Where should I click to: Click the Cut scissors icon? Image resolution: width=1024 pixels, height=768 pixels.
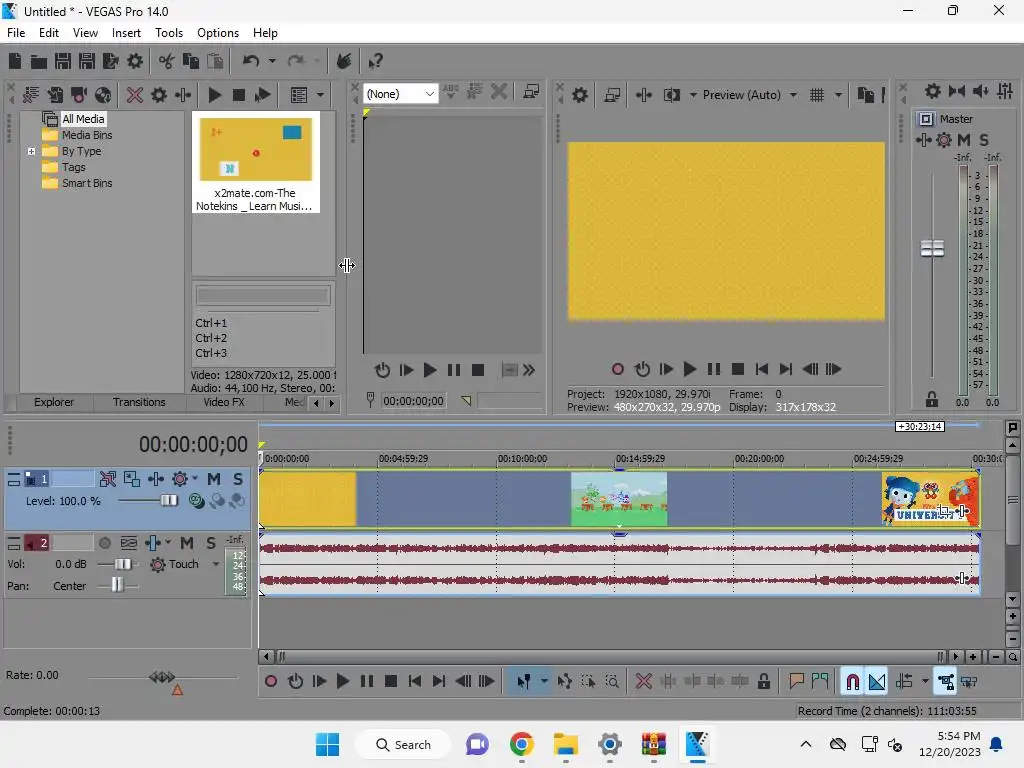167,61
